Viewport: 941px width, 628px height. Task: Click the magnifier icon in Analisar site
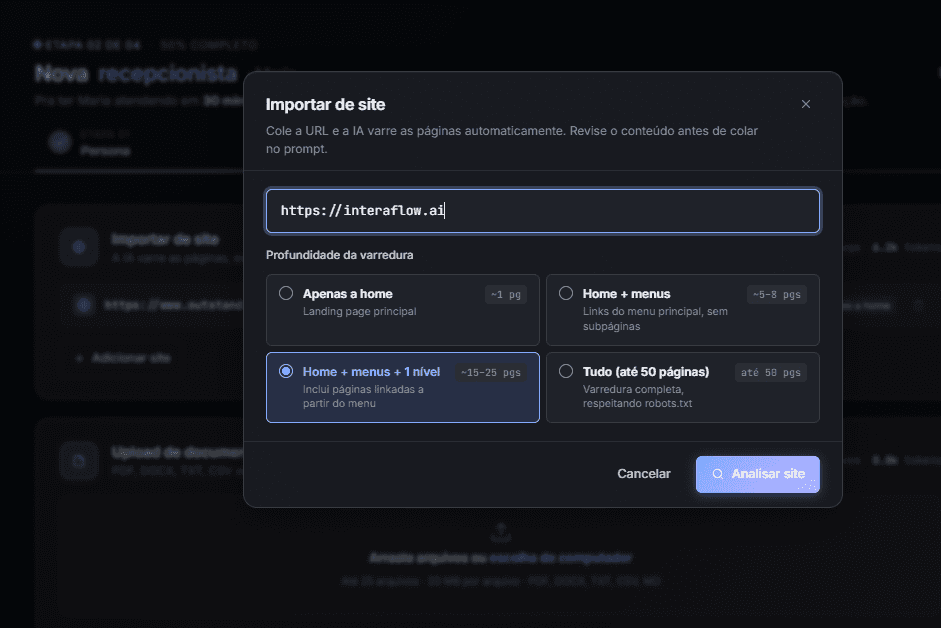[x=717, y=474]
